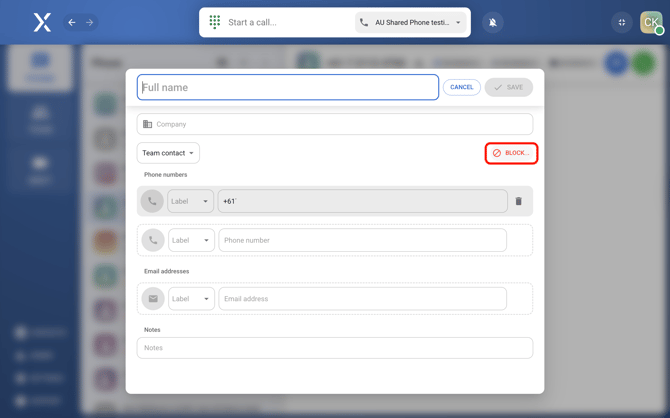Image resolution: width=670 pixels, height=418 pixels.
Task: Go forward with the right arrow
Action: [x=90, y=23]
